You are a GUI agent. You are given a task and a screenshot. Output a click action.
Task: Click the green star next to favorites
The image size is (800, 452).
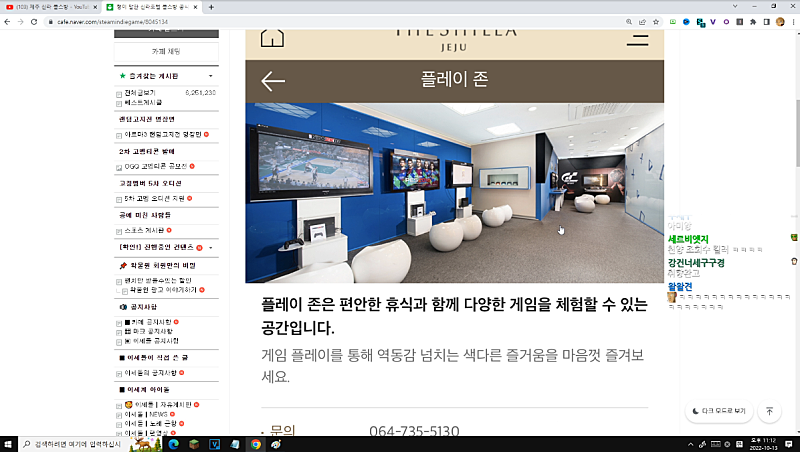pos(122,76)
